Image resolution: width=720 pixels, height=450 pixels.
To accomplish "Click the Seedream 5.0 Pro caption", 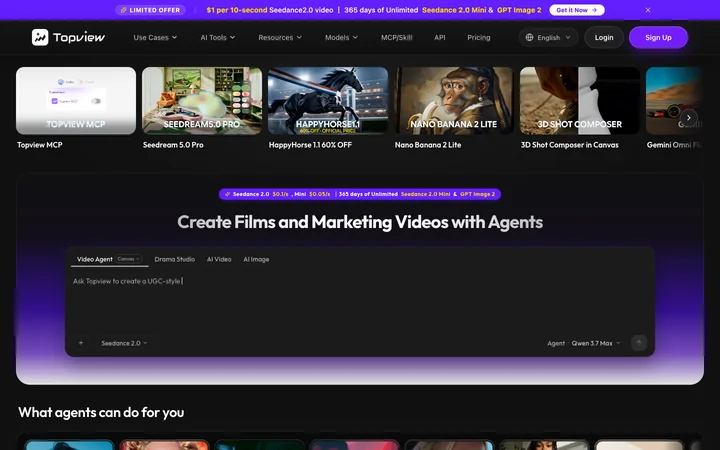I will (x=173, y=145).
